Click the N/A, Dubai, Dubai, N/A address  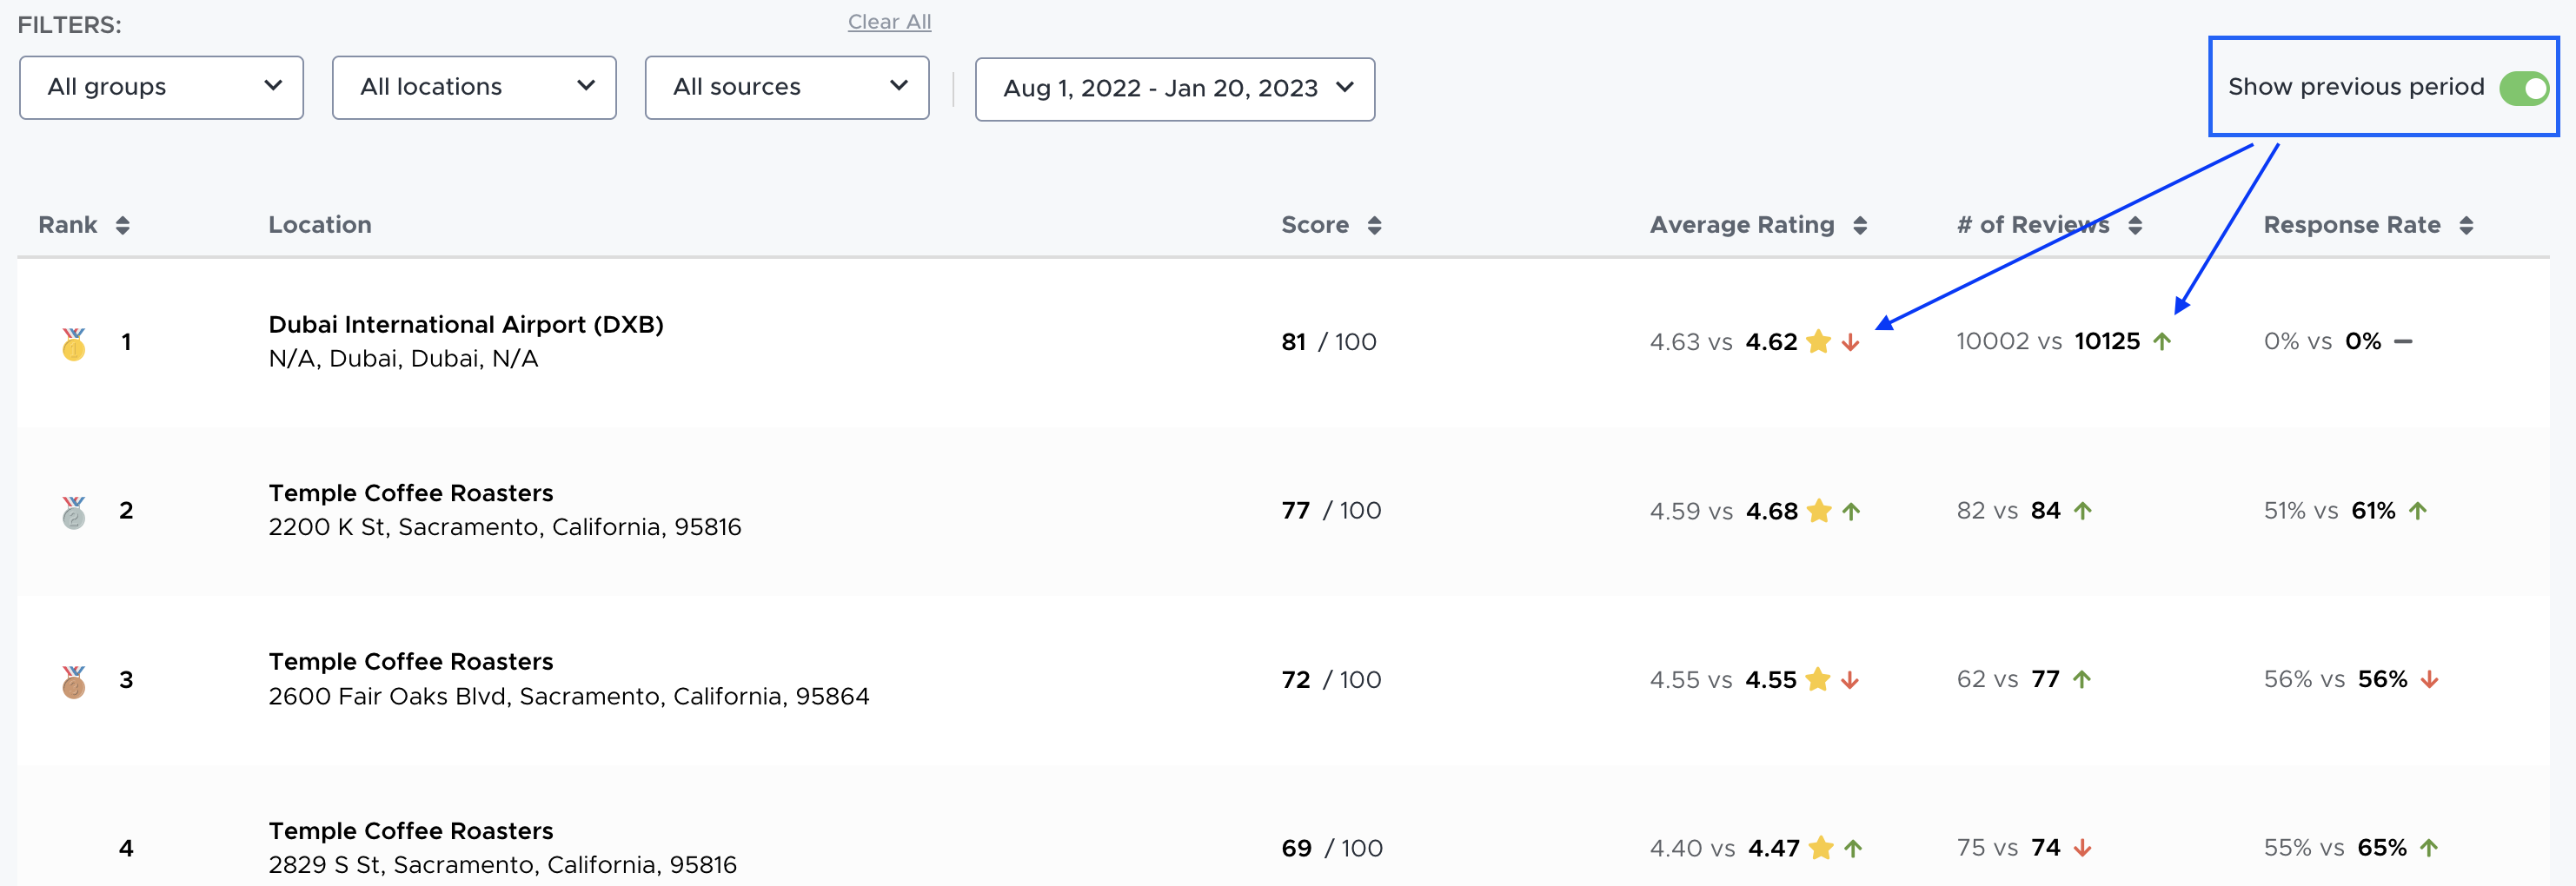tap(403, 358)
